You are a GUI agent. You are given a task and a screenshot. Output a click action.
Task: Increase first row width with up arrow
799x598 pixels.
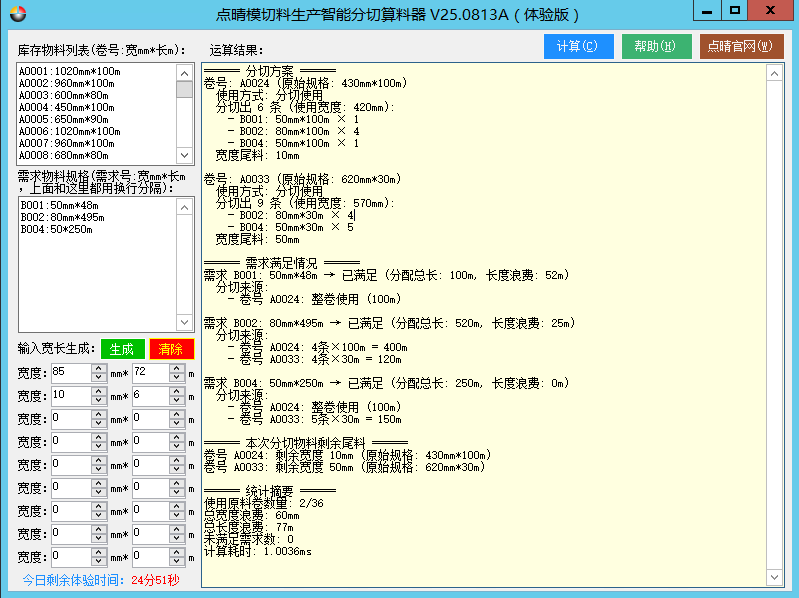coord(98,368)
